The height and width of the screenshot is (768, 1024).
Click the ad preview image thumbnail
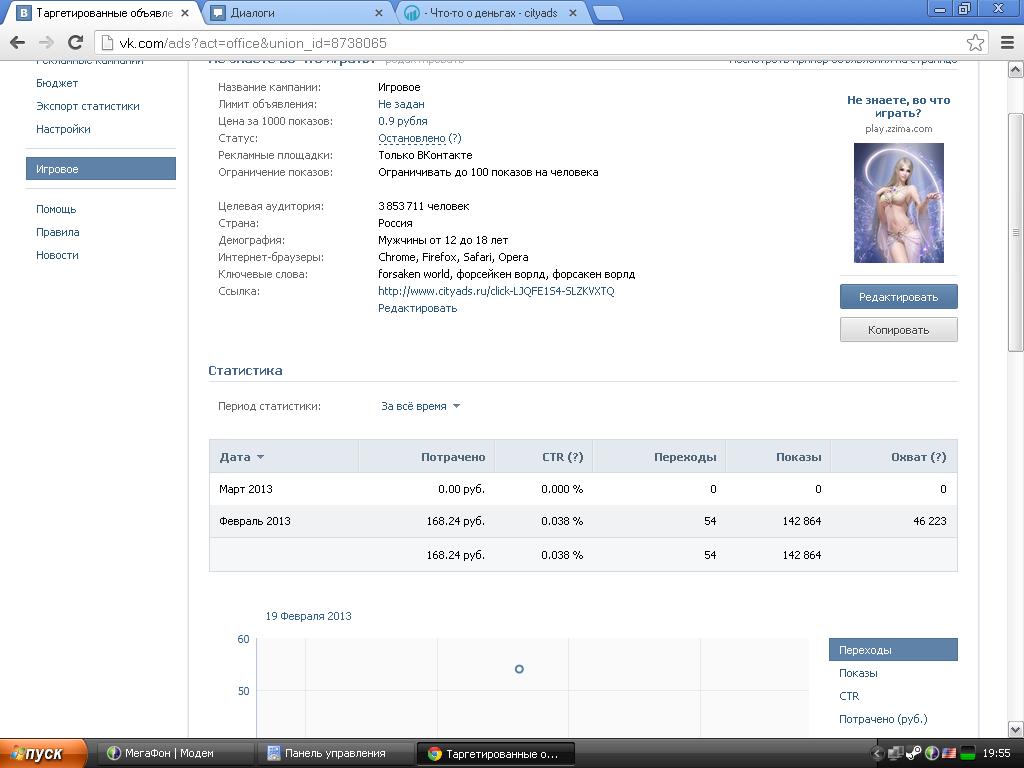898,203
